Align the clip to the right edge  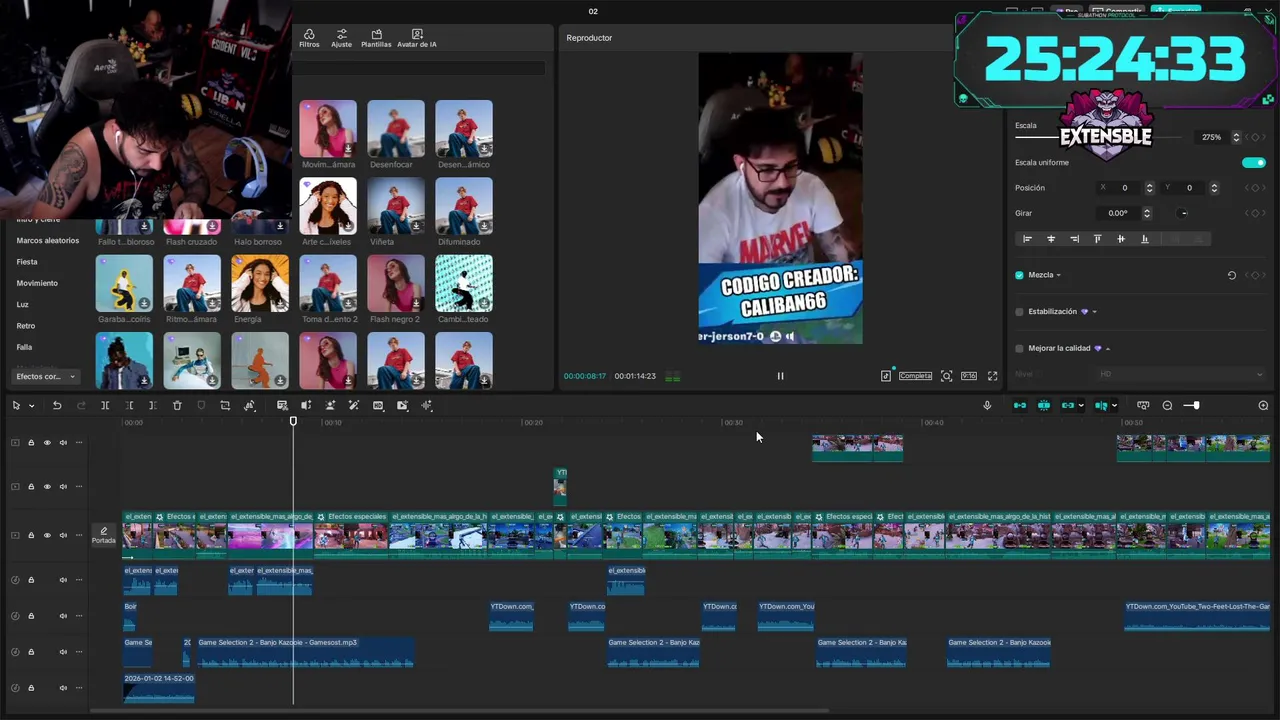click(1074, 239)
